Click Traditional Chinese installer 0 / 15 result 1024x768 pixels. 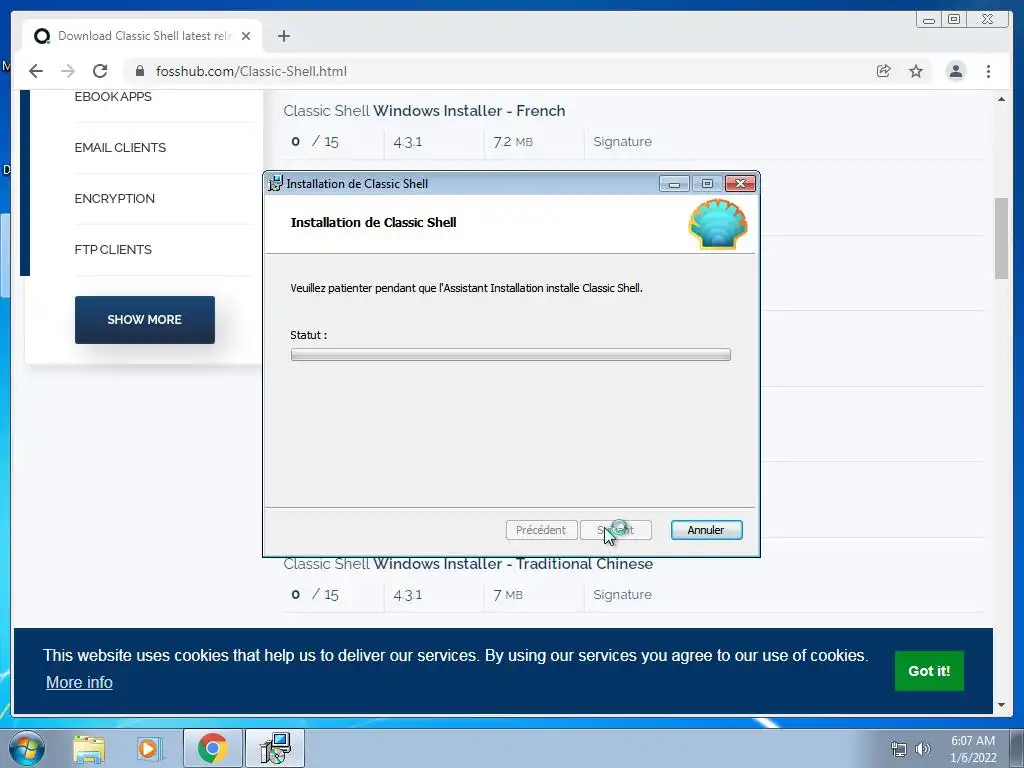315,595
